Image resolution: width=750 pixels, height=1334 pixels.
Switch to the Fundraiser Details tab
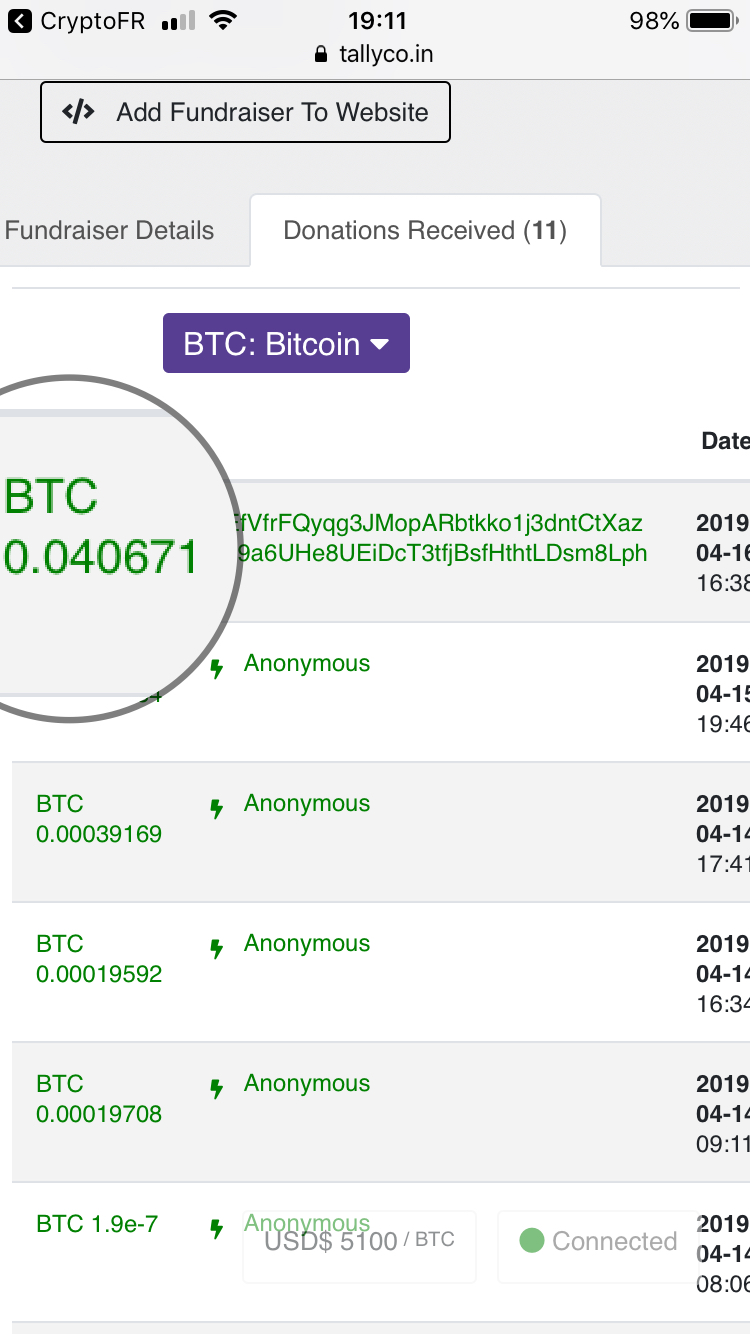pos(109,231)
